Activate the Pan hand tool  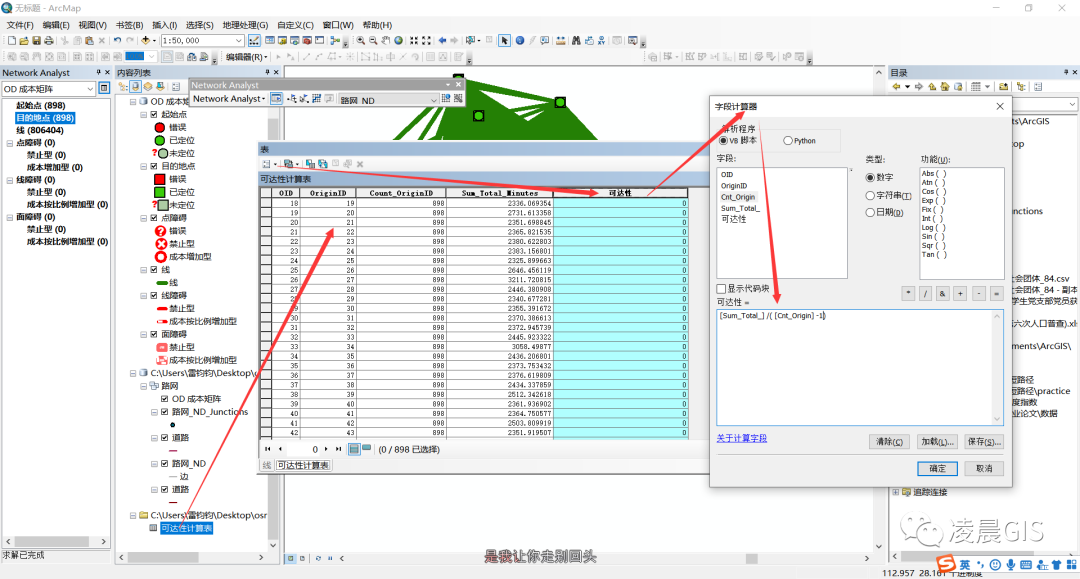tap(386, 41)
